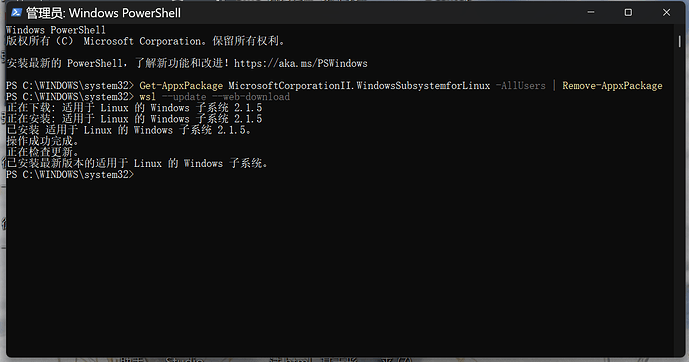This screenshot has width=689, height=362.
Task: Close the administrator PowerShell window
Action: [x=667, y=12]
